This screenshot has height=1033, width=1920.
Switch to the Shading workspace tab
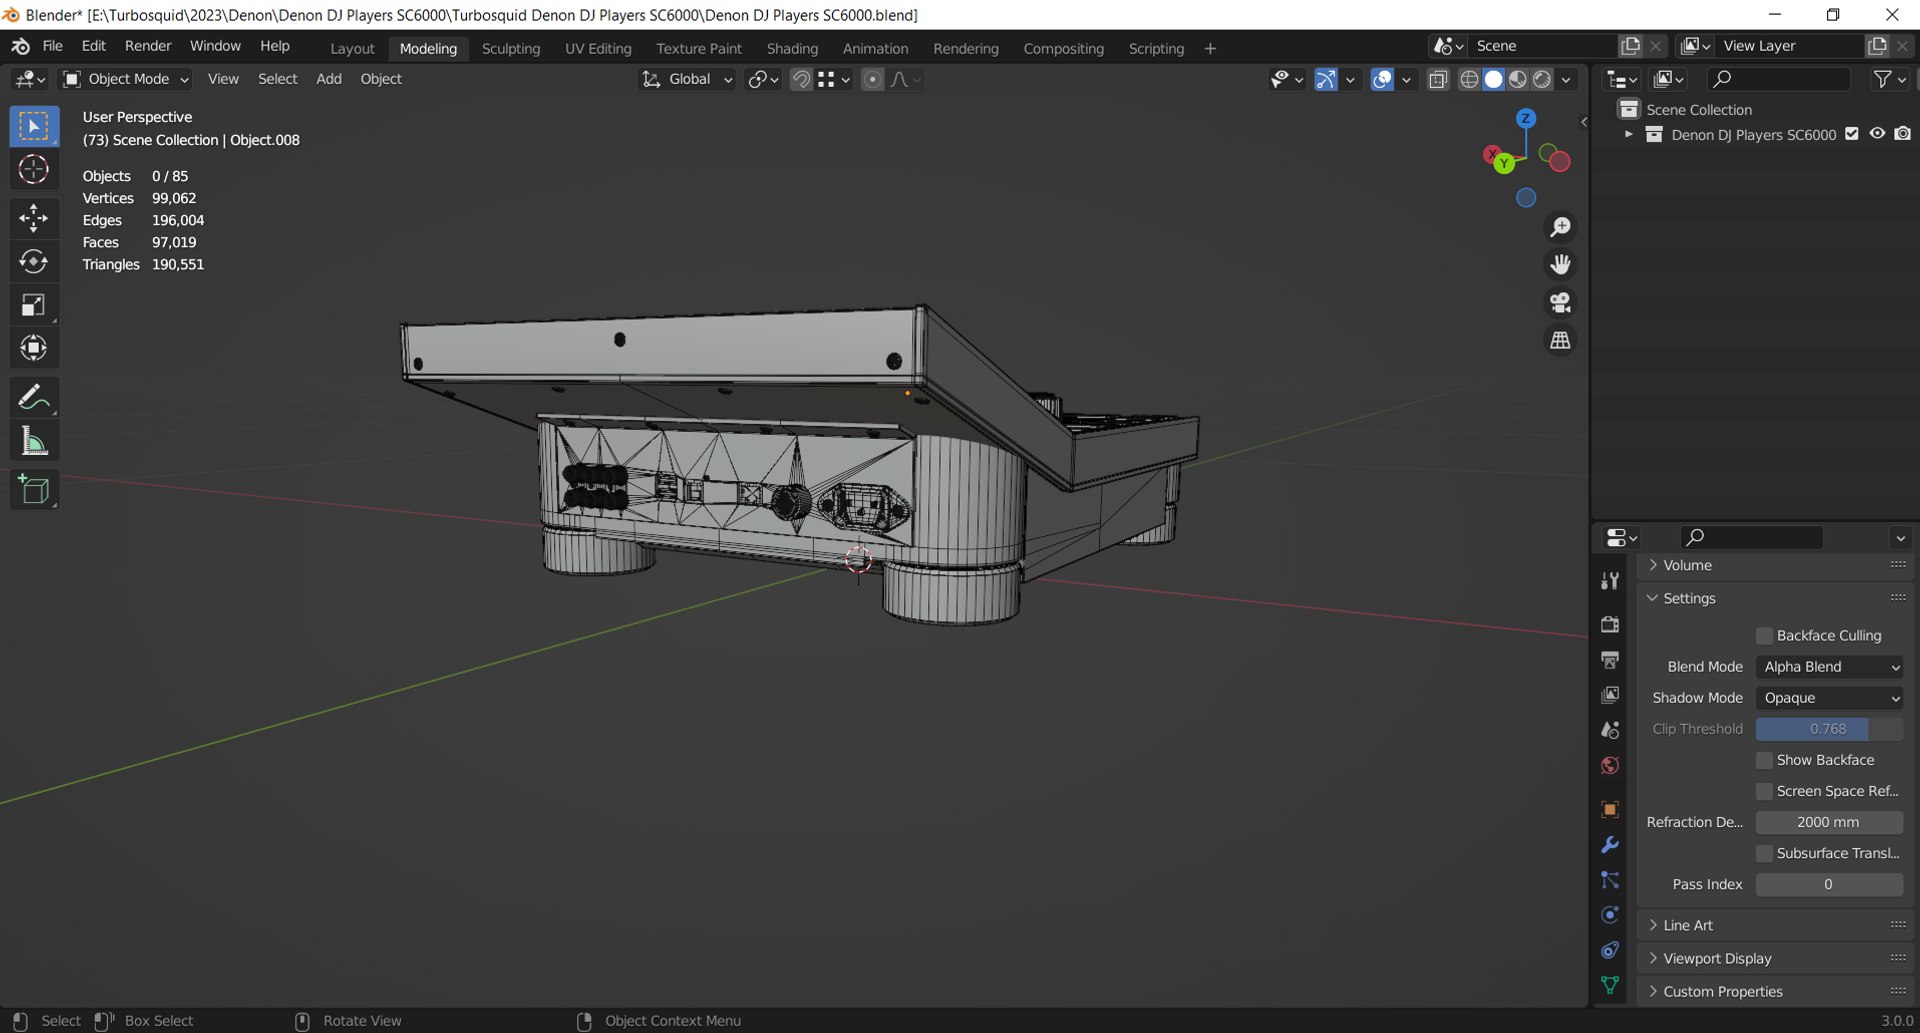[791, 48]
